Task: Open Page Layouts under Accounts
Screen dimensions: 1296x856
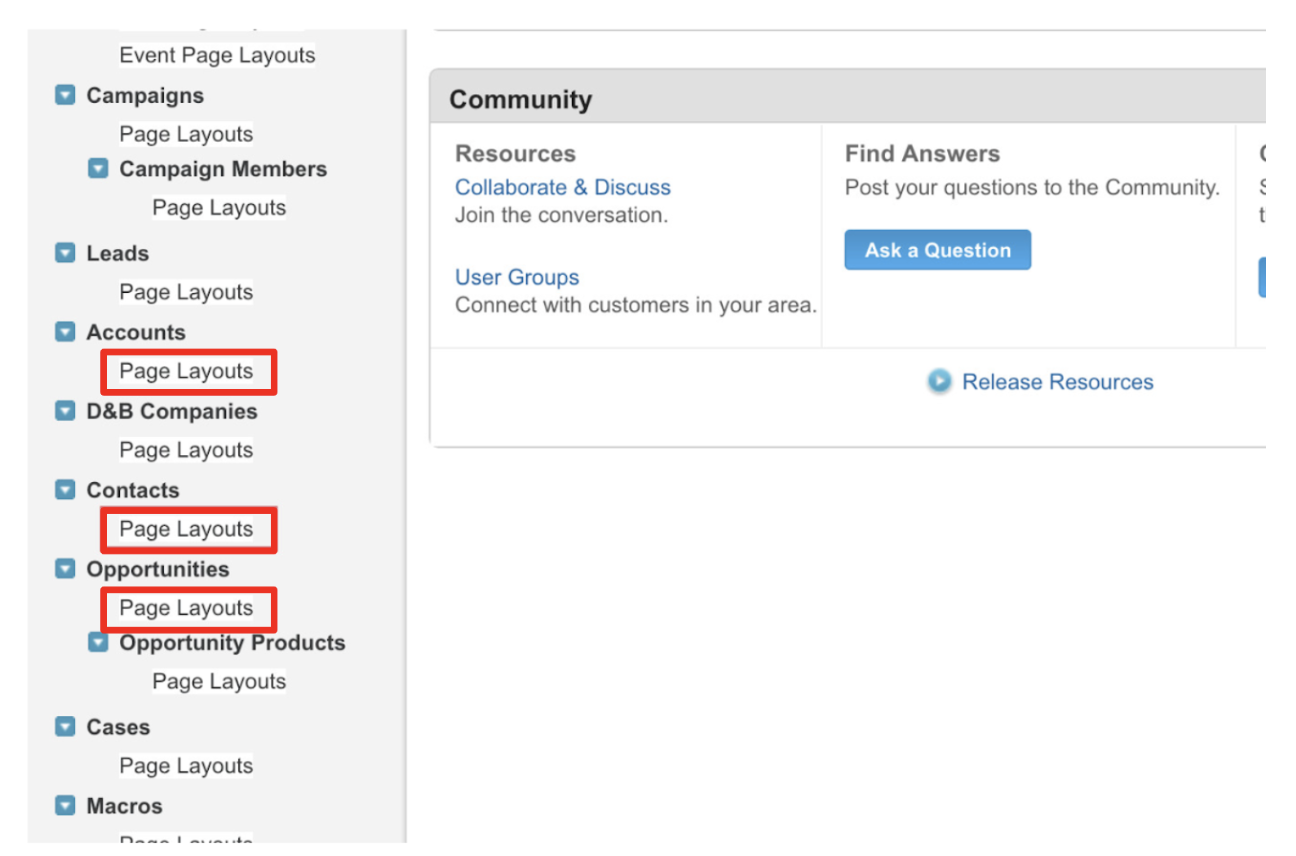Action: (186, 371)
